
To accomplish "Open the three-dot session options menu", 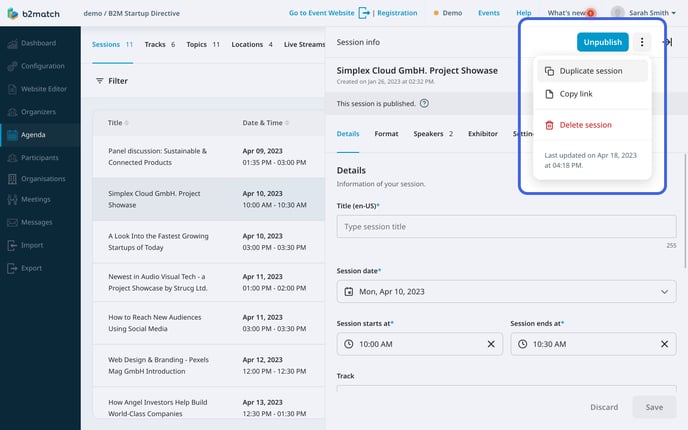I will (641, 42).
